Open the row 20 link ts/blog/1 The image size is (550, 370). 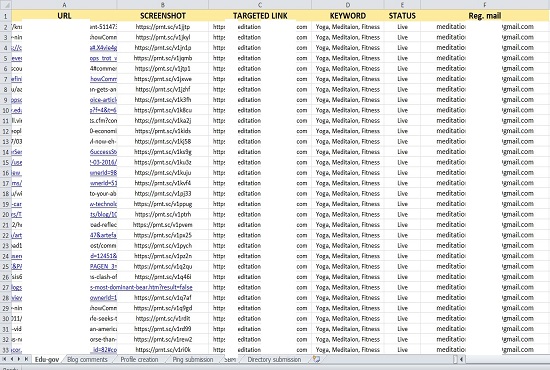(x=103, y=214)
